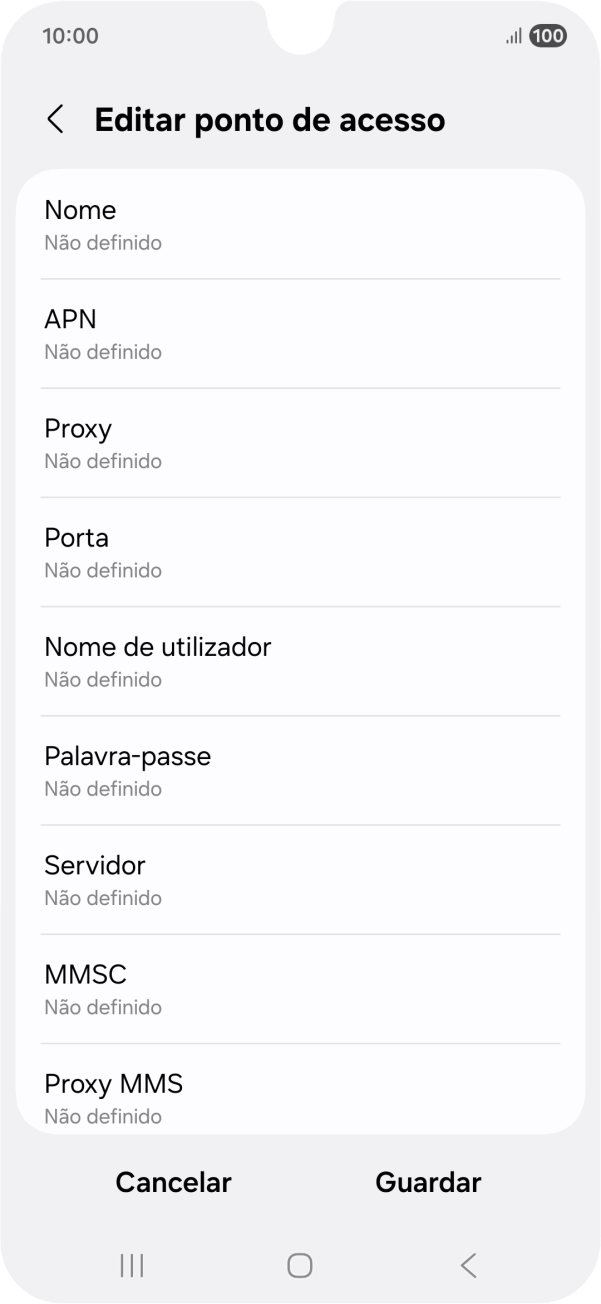Screen dimensions: 601x1304
Task: Tap the Porta field
Action: [x=300, y=551]
